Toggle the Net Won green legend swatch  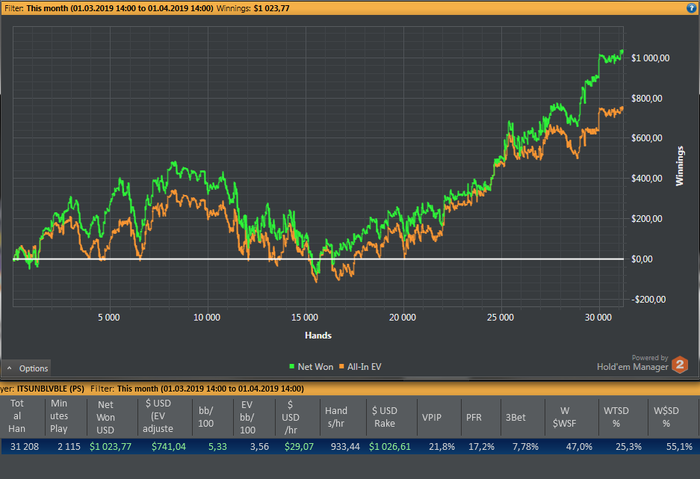pos(292,367)
